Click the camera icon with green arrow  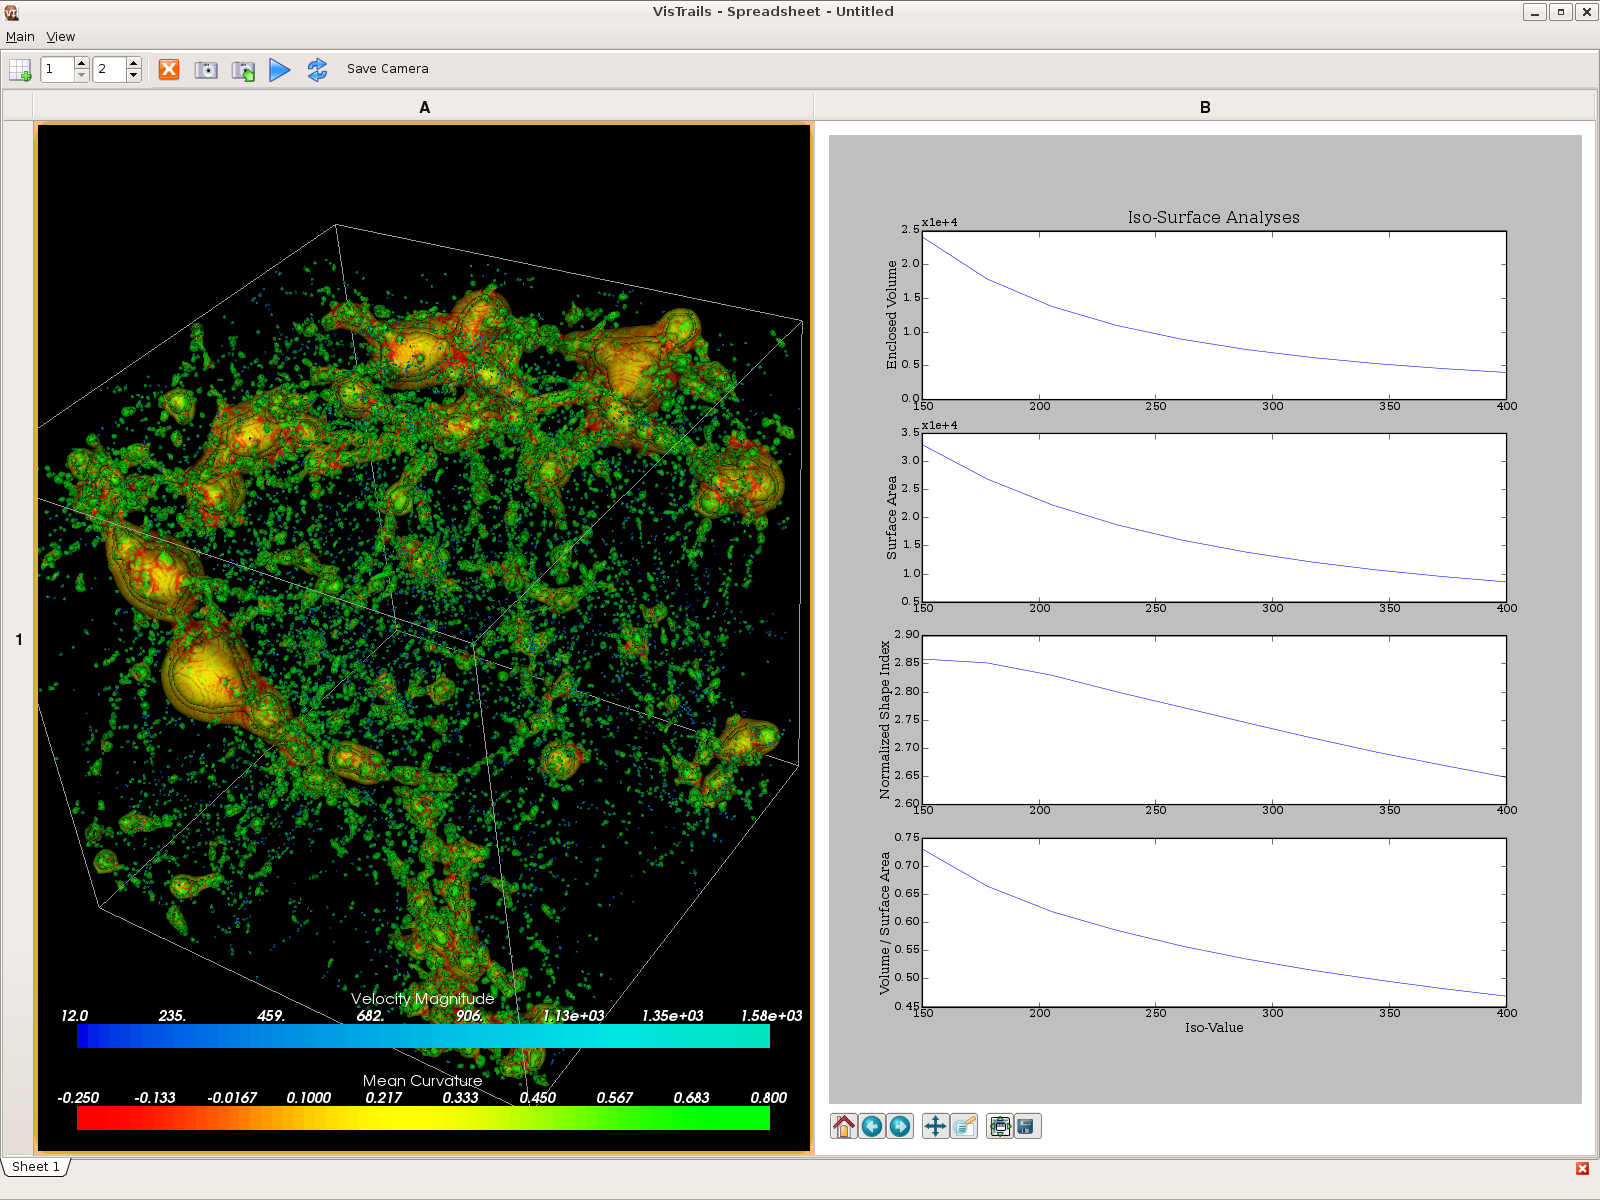[x=243, y=70]
